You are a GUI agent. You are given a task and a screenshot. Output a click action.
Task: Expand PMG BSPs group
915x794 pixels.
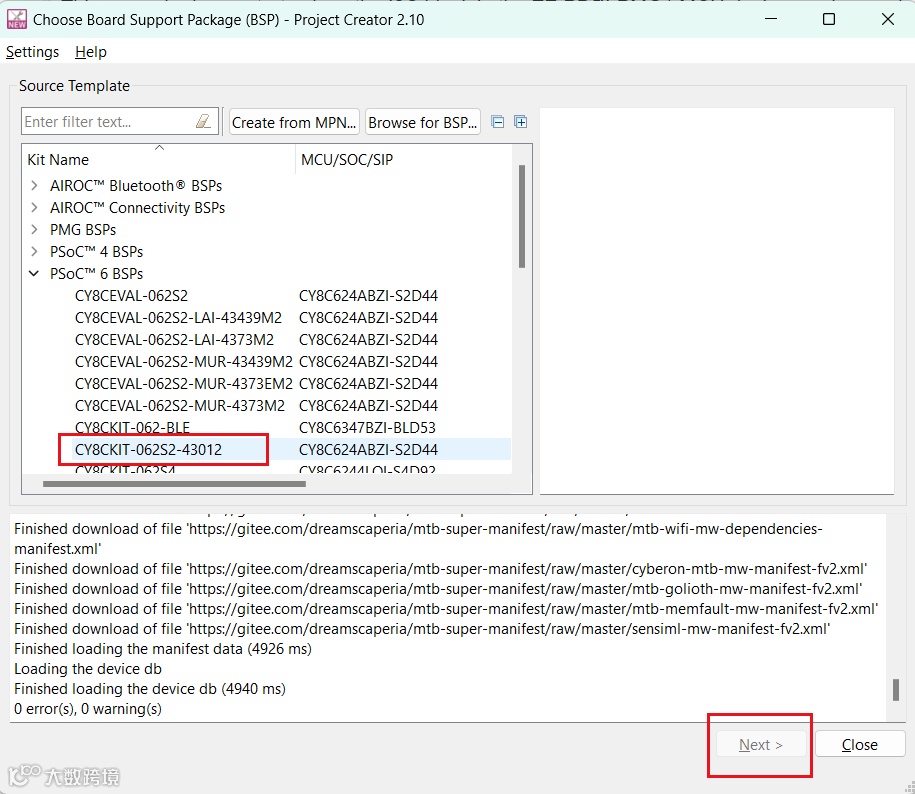tap(34, 229)
